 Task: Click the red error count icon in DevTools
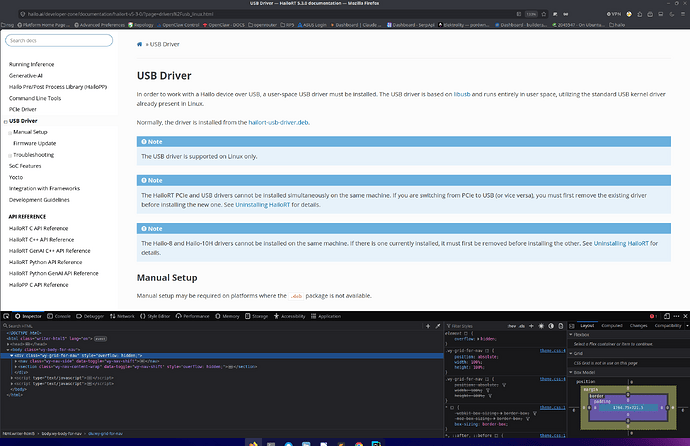pos(653,316)
